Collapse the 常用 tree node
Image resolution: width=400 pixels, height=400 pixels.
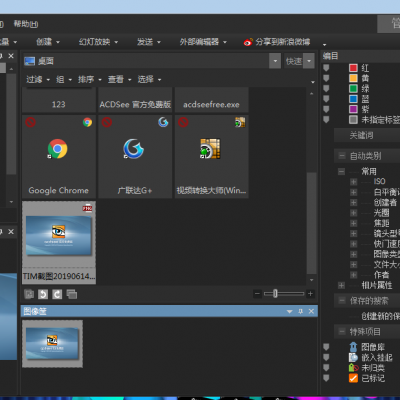click(x=341, y=172)
